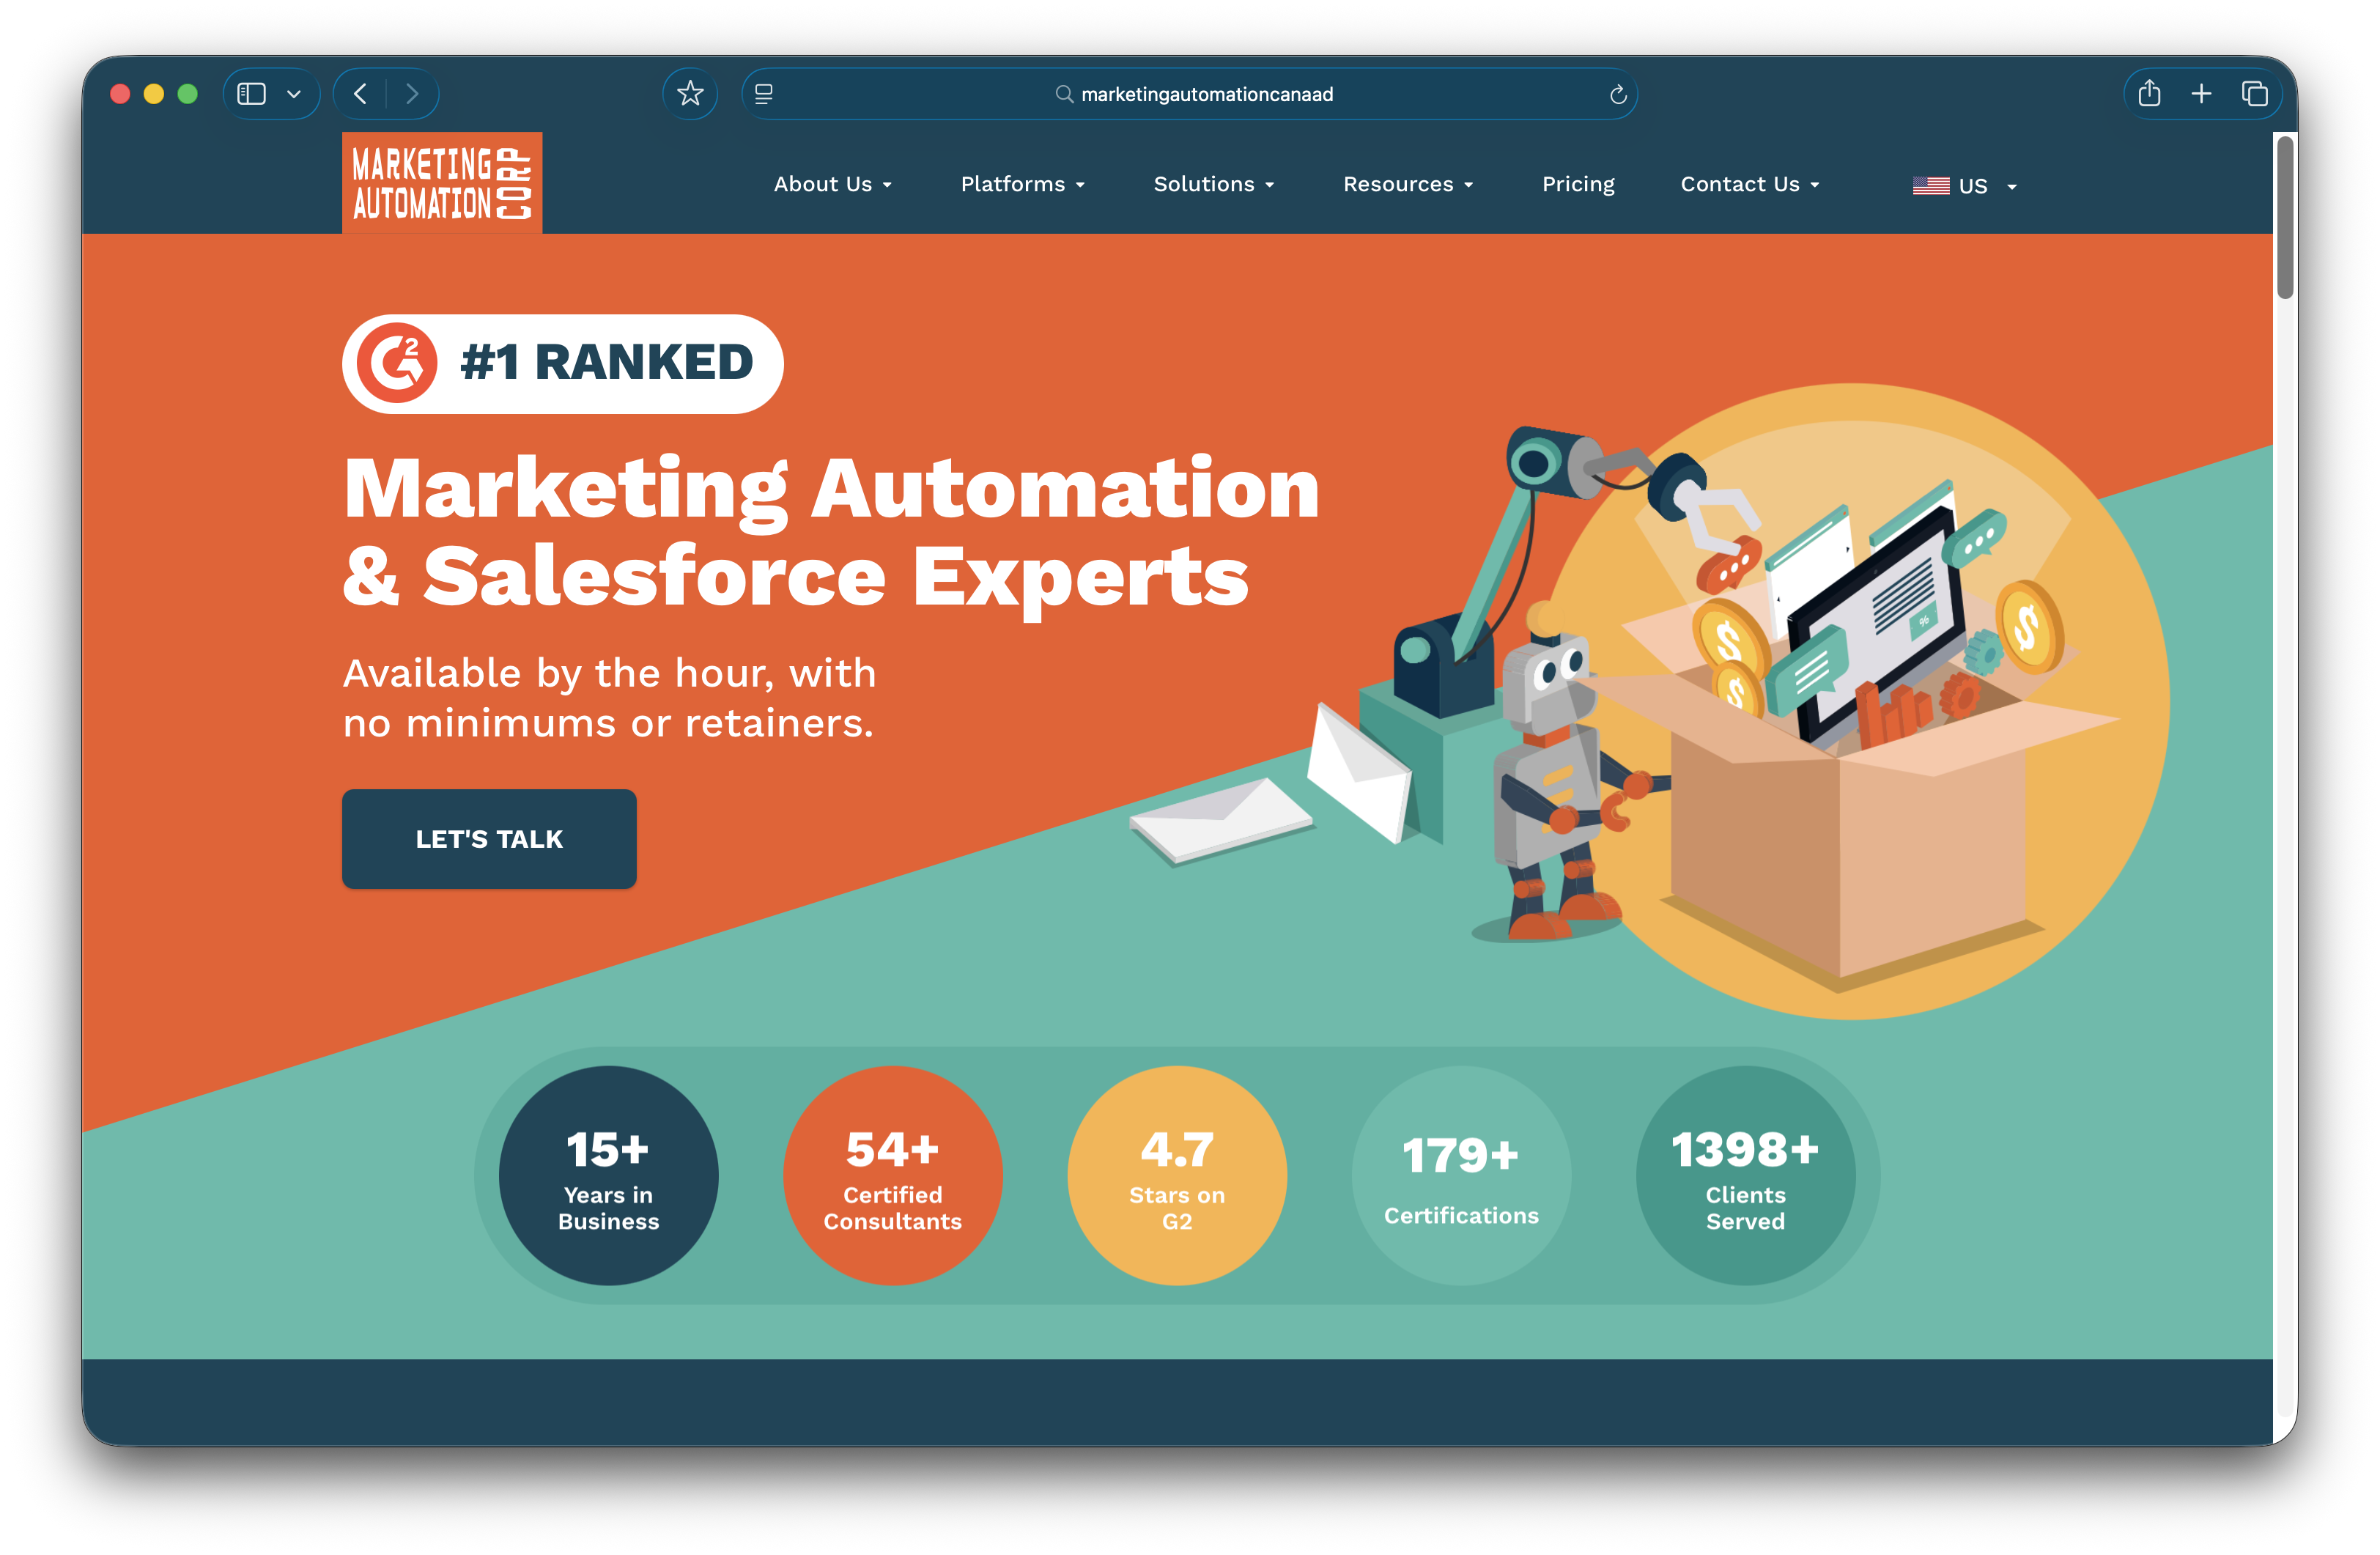Show the tab overview icon
The width and height of the screenshot is (2380, 1555).
(2254, 94)
